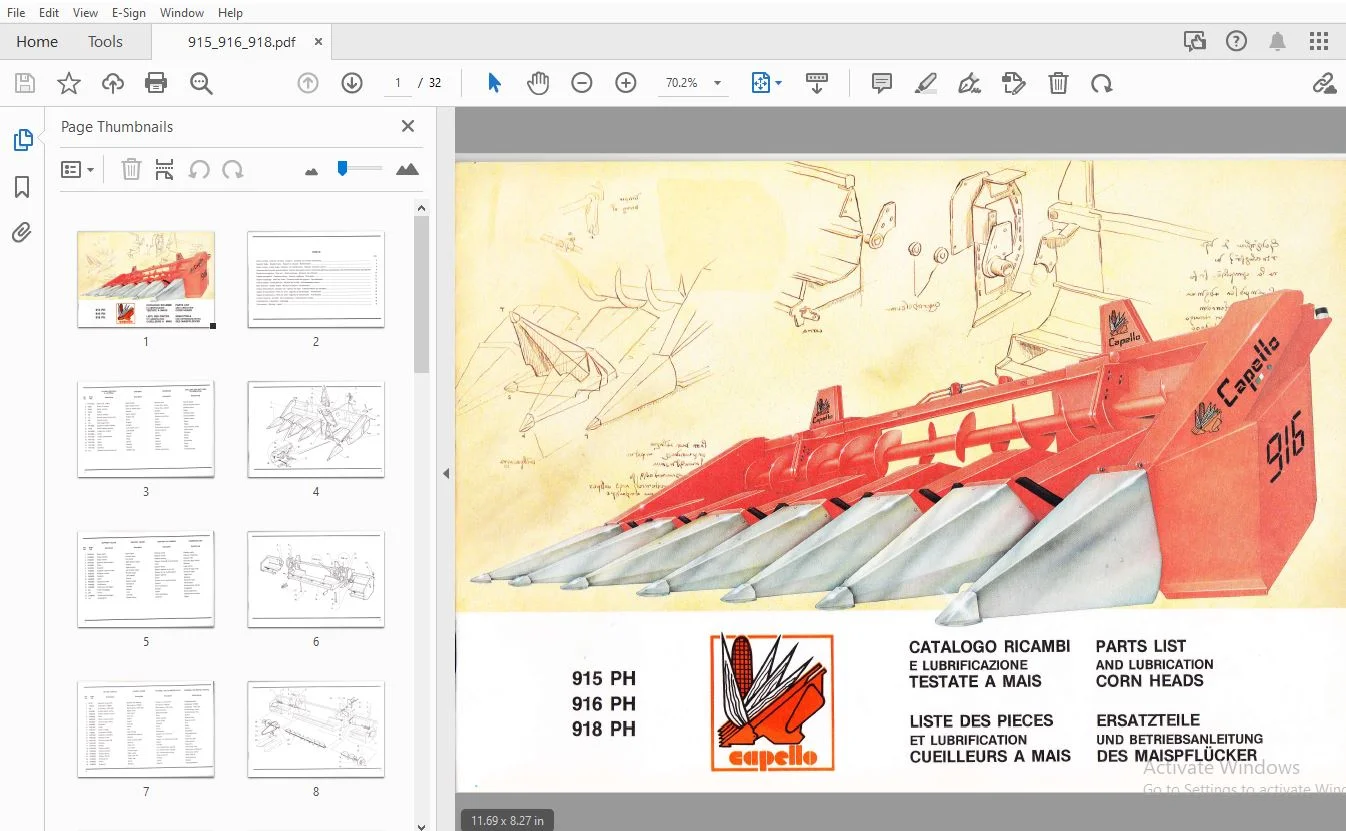Open the share with others icon
The image size is (1346, 831).
(x=1194, y=41)
